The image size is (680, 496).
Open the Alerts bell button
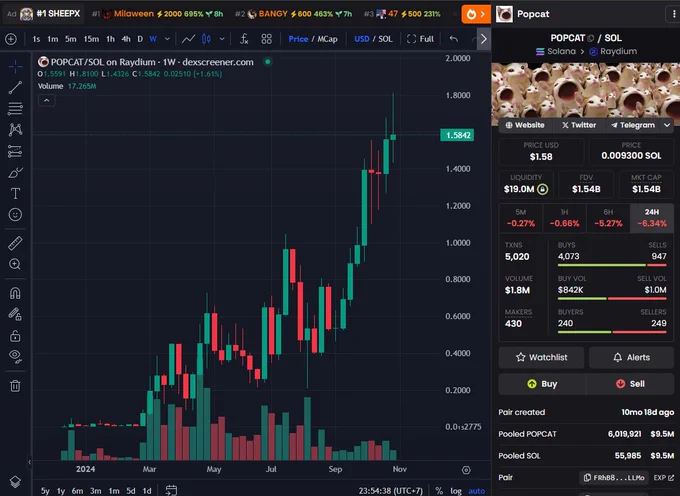pos(631,357)
